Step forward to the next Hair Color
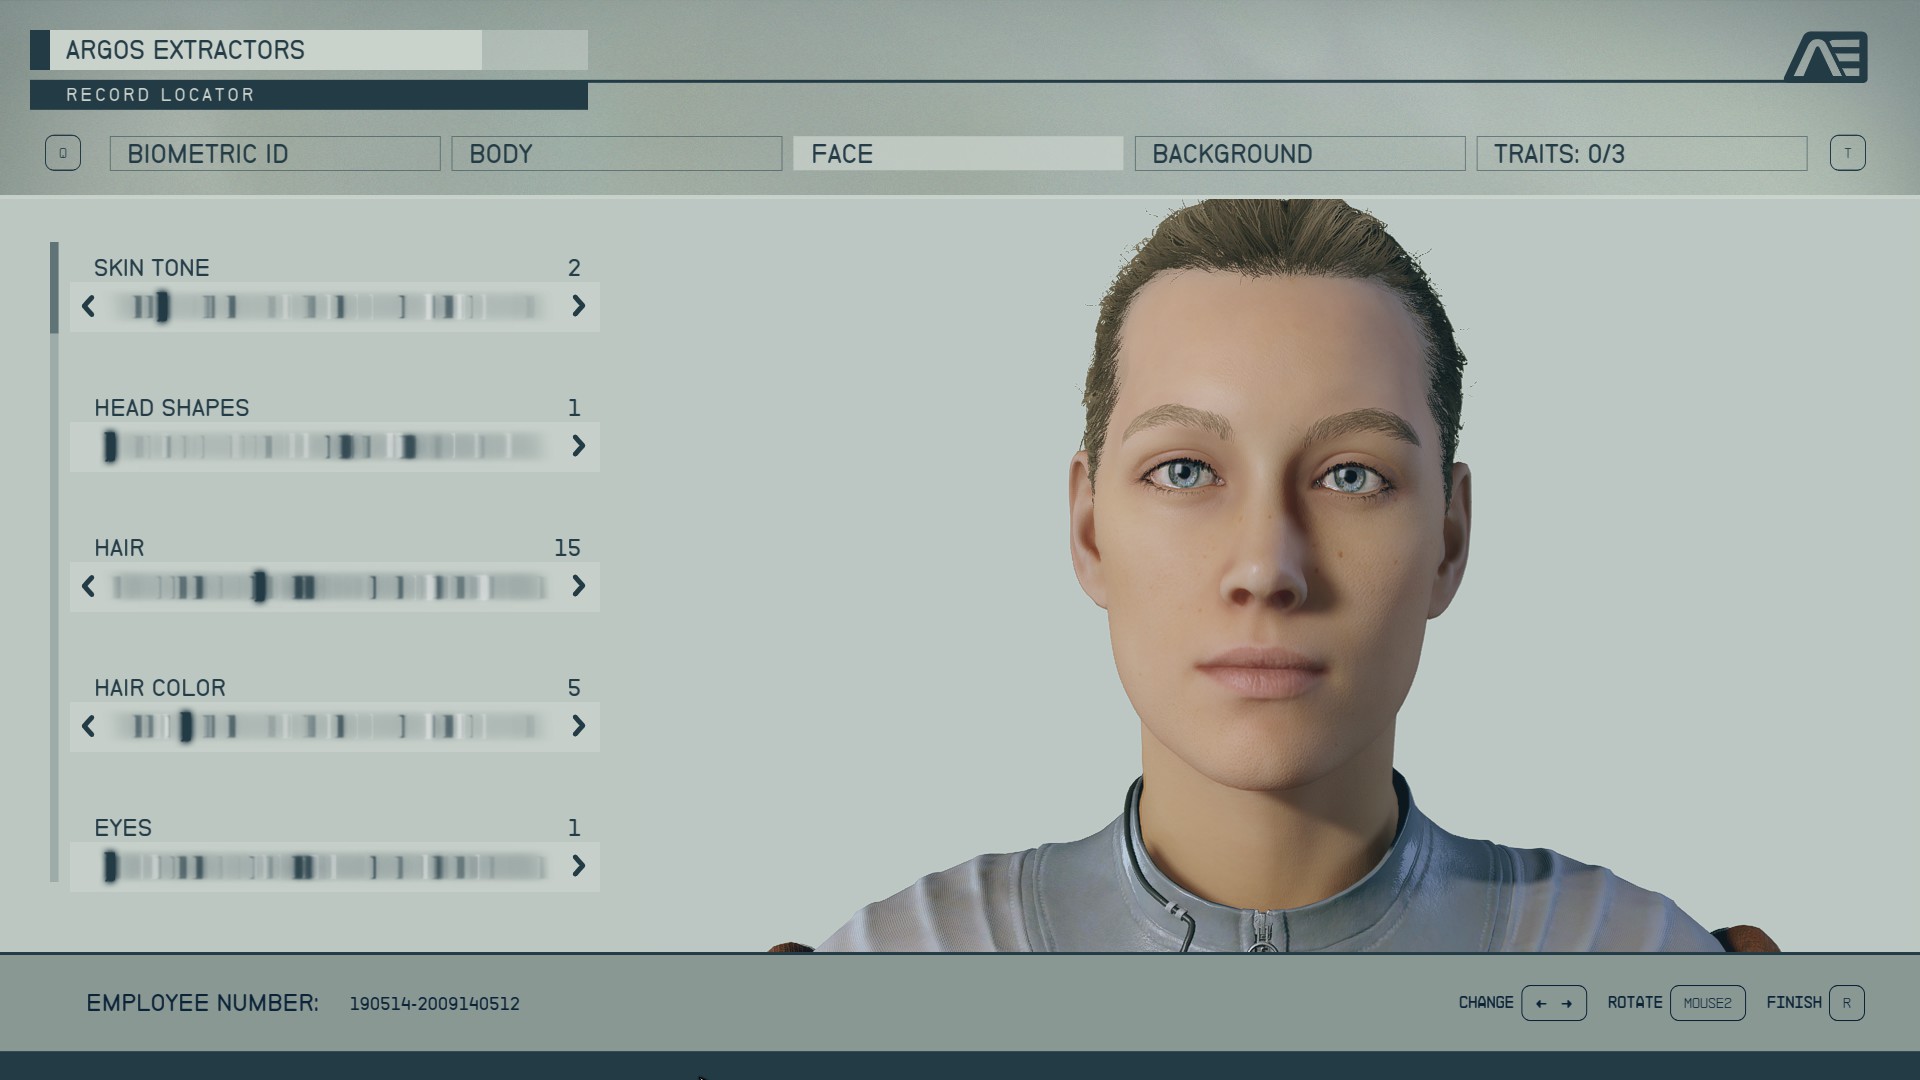This screenshot has width=1920, height=1080. [x=580, y=727]
